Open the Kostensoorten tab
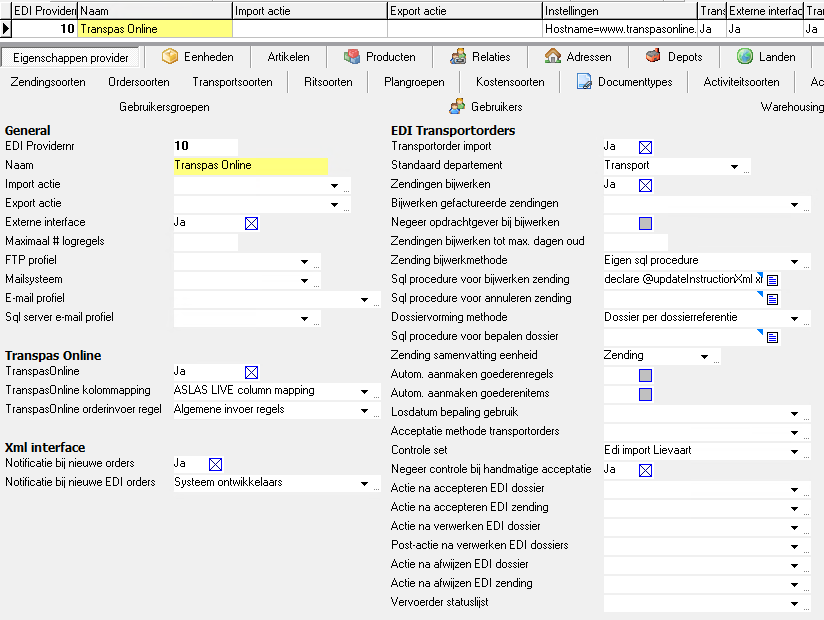Image resolution: width=824 pixels, height=620 pixels. click(510, 82)
